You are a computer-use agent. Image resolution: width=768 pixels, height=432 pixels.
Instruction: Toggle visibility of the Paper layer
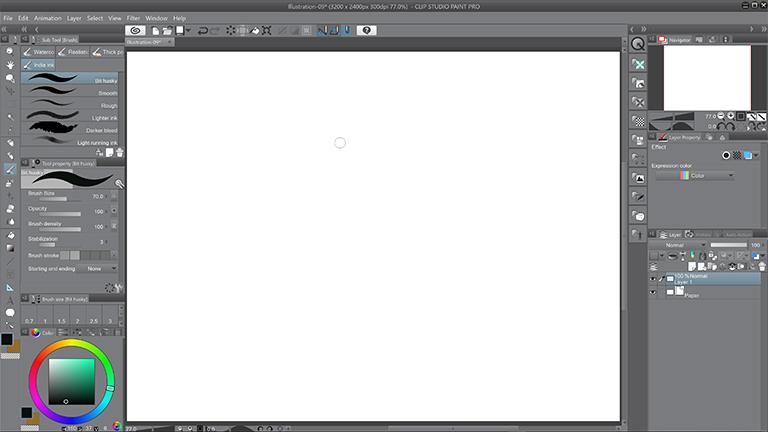tap(653, 293)
